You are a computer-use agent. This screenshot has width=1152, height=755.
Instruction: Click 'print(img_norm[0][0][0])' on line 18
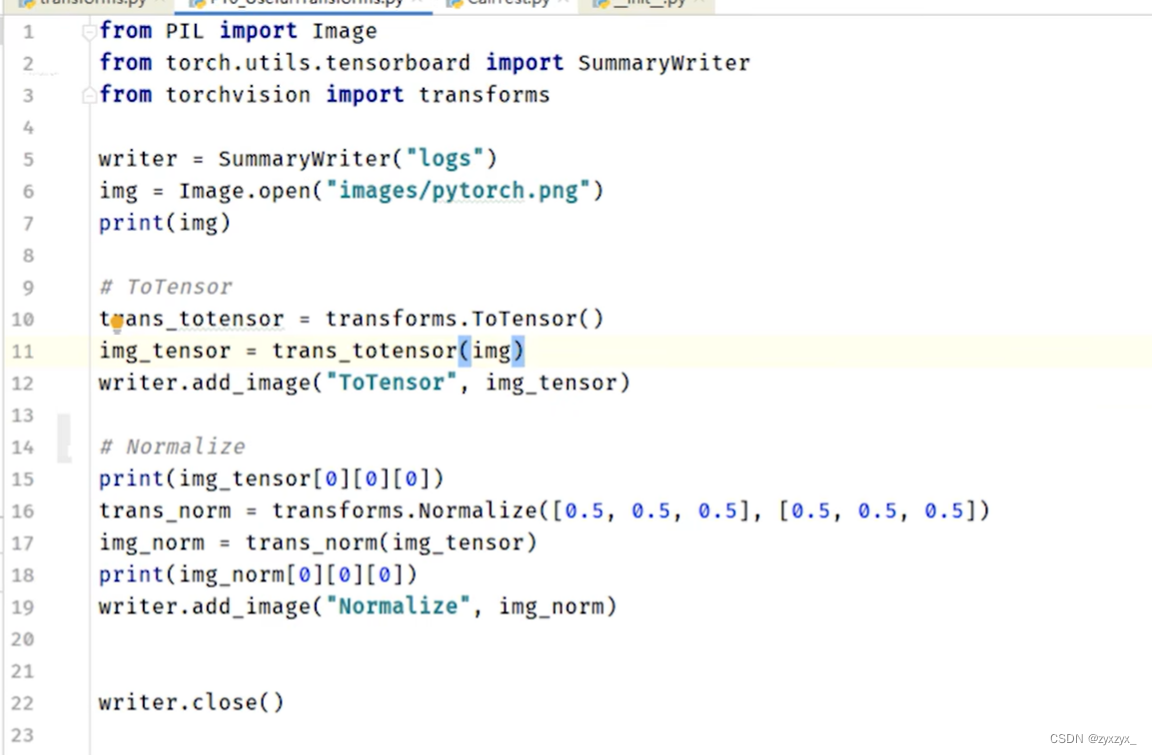(258, 574)
